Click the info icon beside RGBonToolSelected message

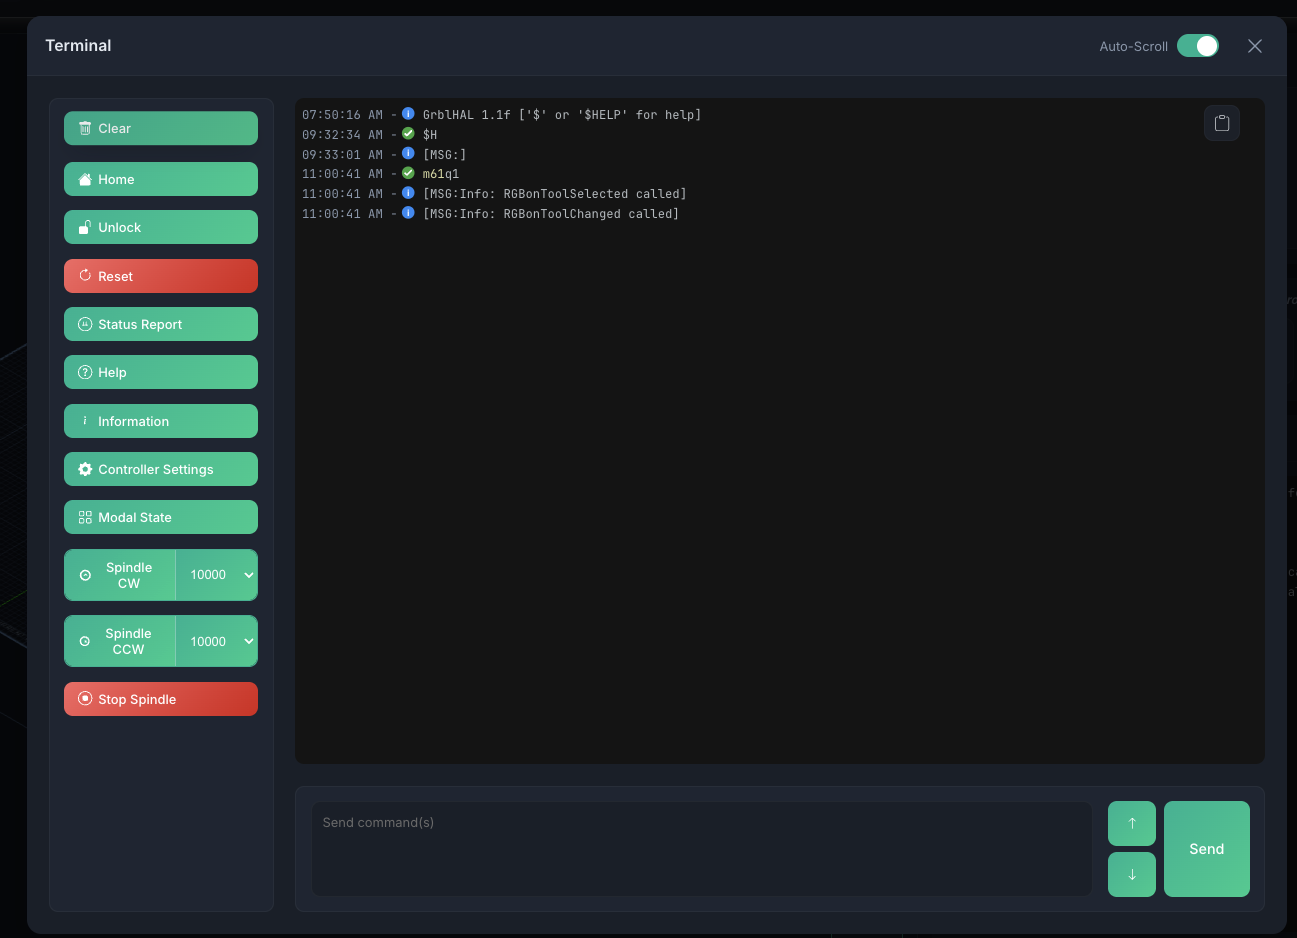408,193
